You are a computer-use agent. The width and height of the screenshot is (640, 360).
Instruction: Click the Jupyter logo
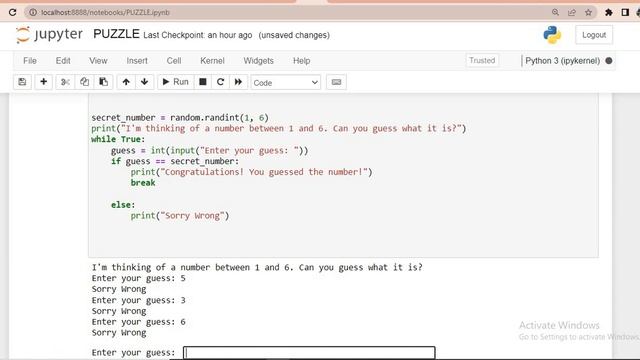pos(49,35)
